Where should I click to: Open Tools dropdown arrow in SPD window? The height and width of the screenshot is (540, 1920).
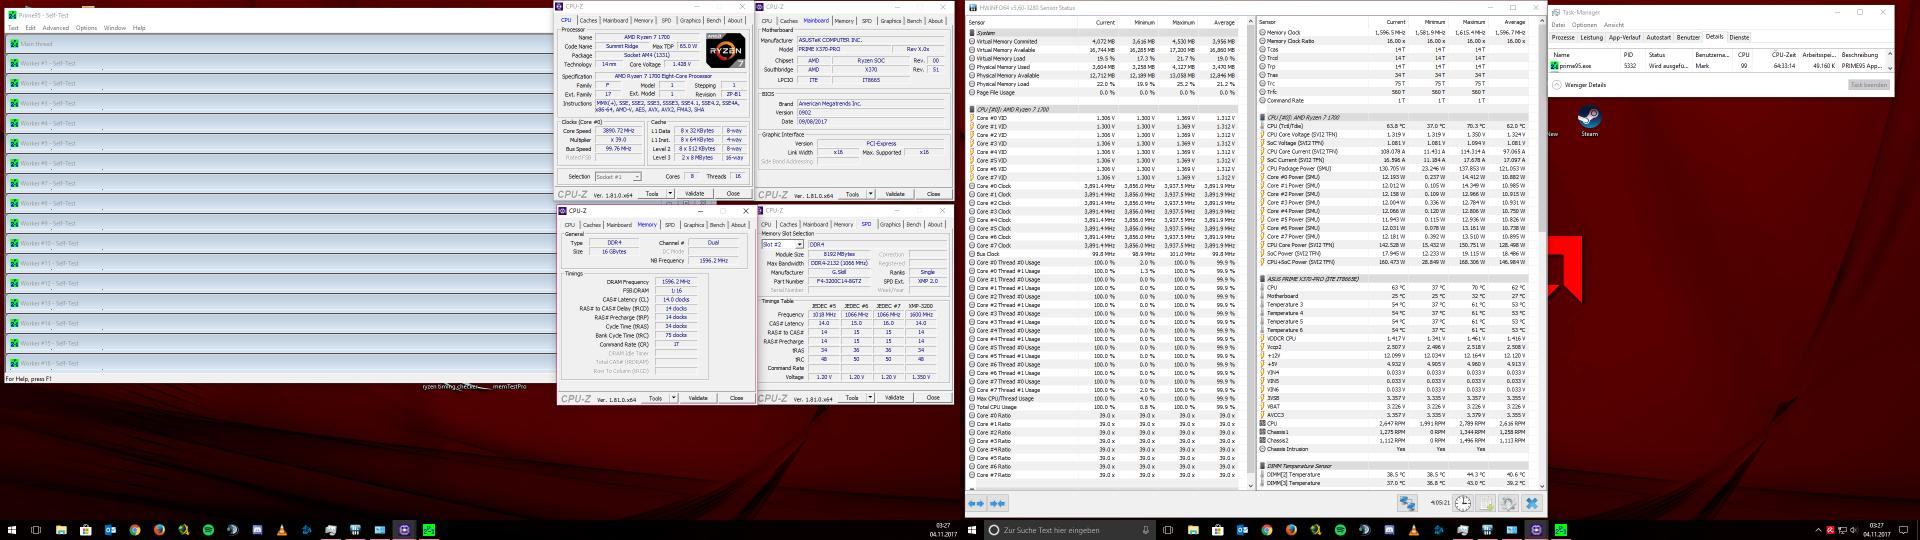click(x=870, y=397)
